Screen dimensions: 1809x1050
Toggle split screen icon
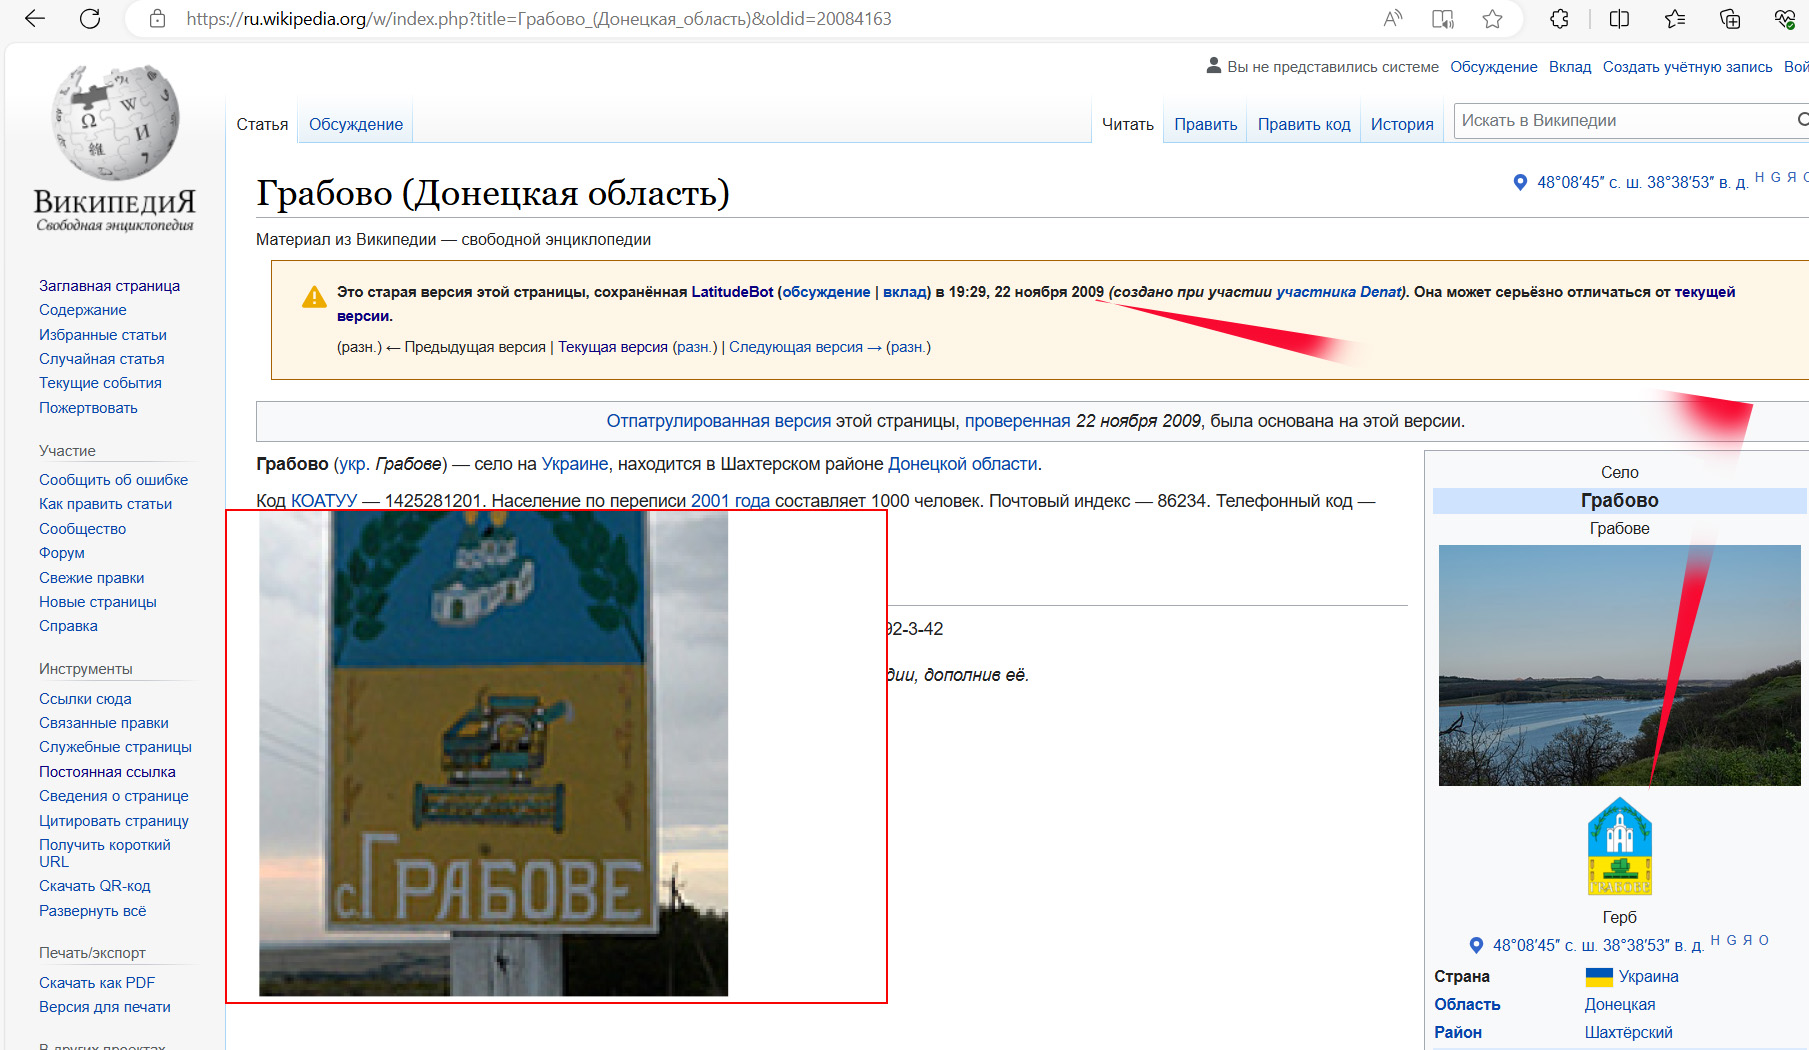[1619, 18]
